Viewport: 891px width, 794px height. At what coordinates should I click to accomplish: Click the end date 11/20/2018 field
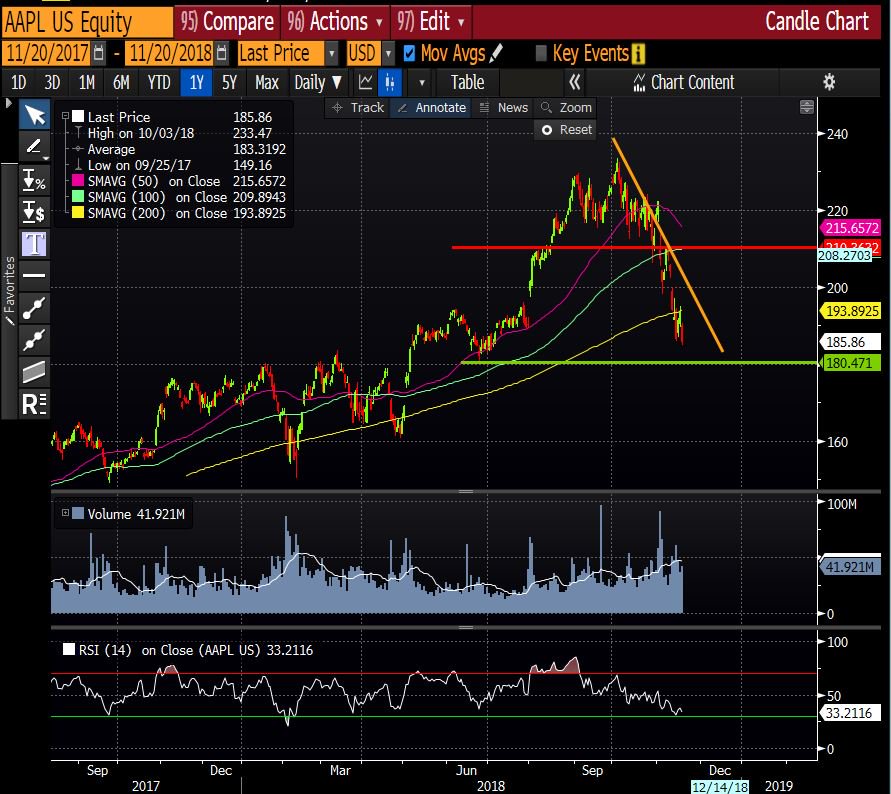(x=170, y=53)
